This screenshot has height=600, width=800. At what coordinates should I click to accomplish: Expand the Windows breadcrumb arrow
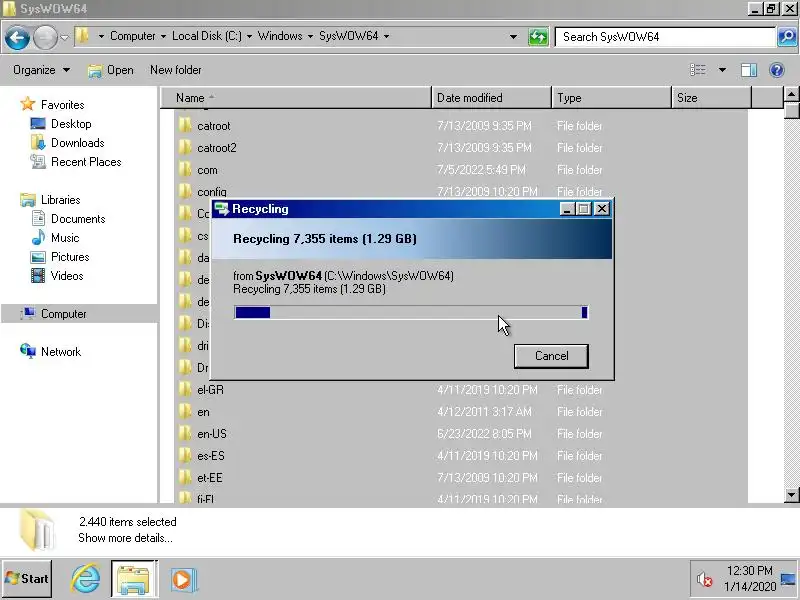[310, 36]
